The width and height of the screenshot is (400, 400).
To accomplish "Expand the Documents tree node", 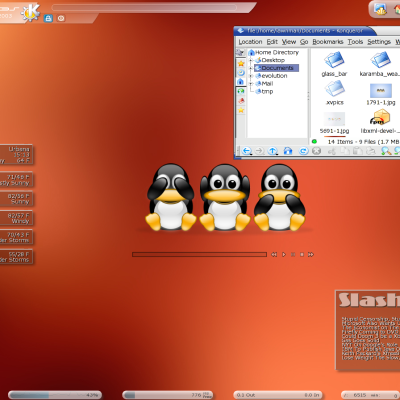I will tap(251, 68).
